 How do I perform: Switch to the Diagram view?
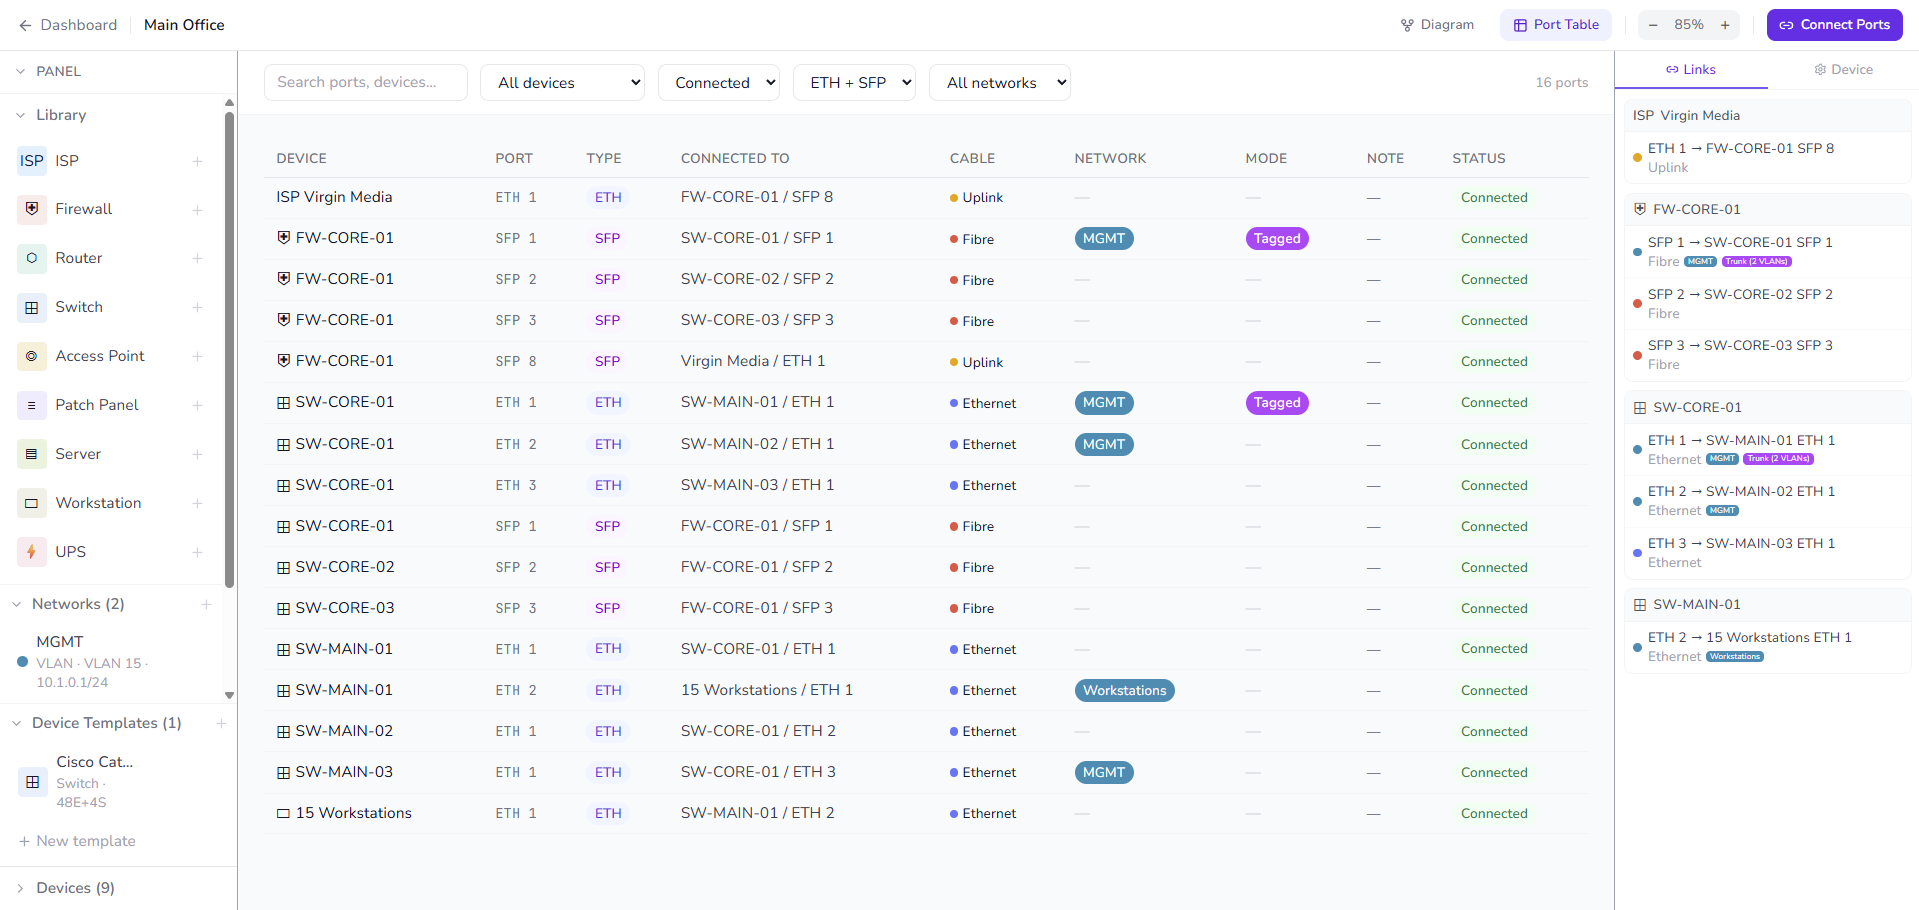coord(1437,25)
